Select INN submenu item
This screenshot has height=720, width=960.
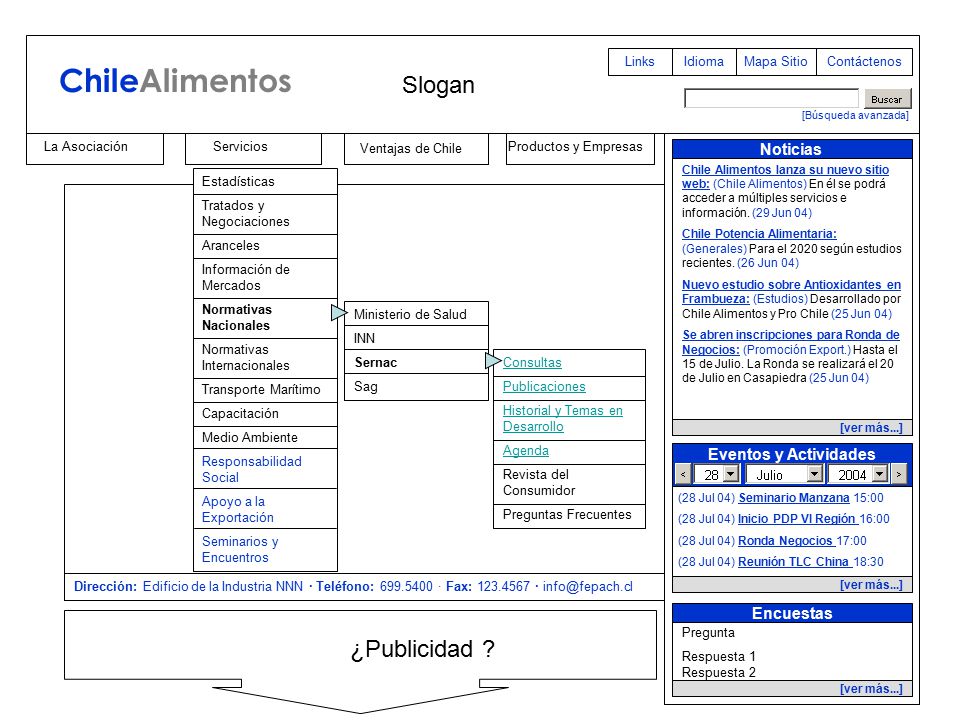pos(416,338)
